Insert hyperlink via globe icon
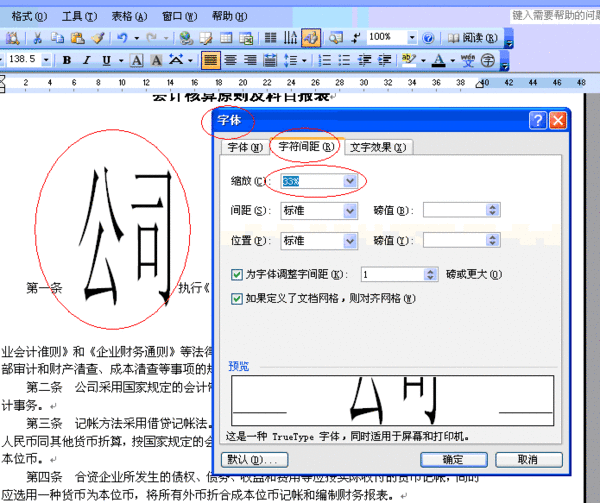Screen dimensions: 600x503 [x=186, y=38]
